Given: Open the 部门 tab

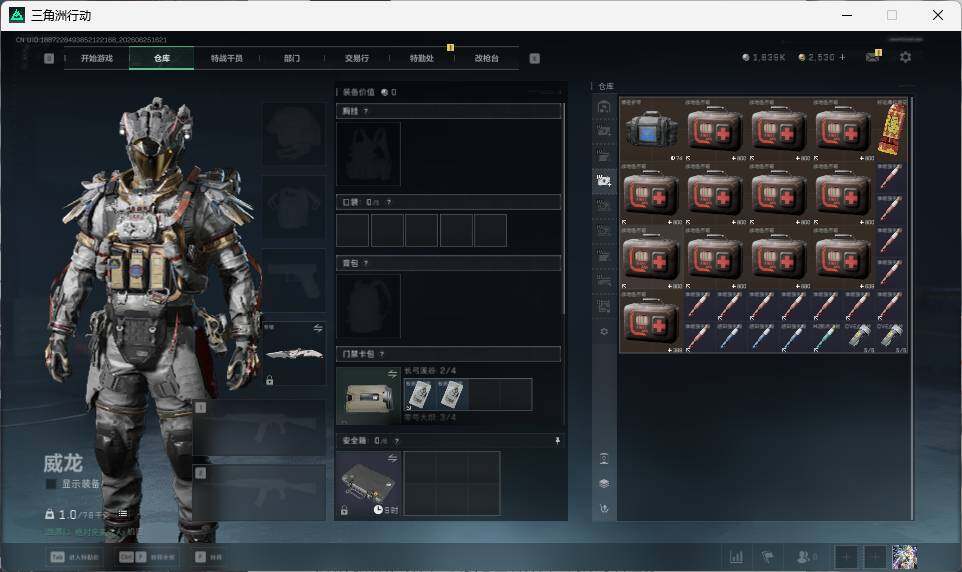Looking at the screenshot, I should tap(292, 58).
